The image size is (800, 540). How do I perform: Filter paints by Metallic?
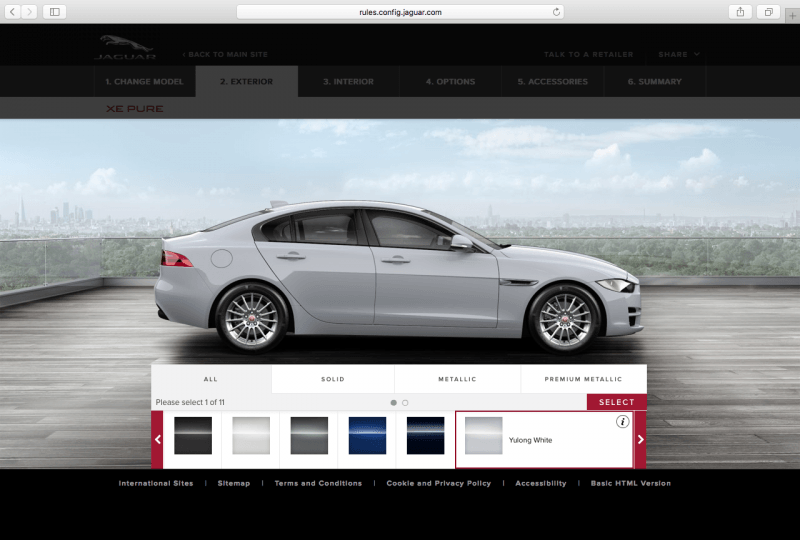click(457, 379)
